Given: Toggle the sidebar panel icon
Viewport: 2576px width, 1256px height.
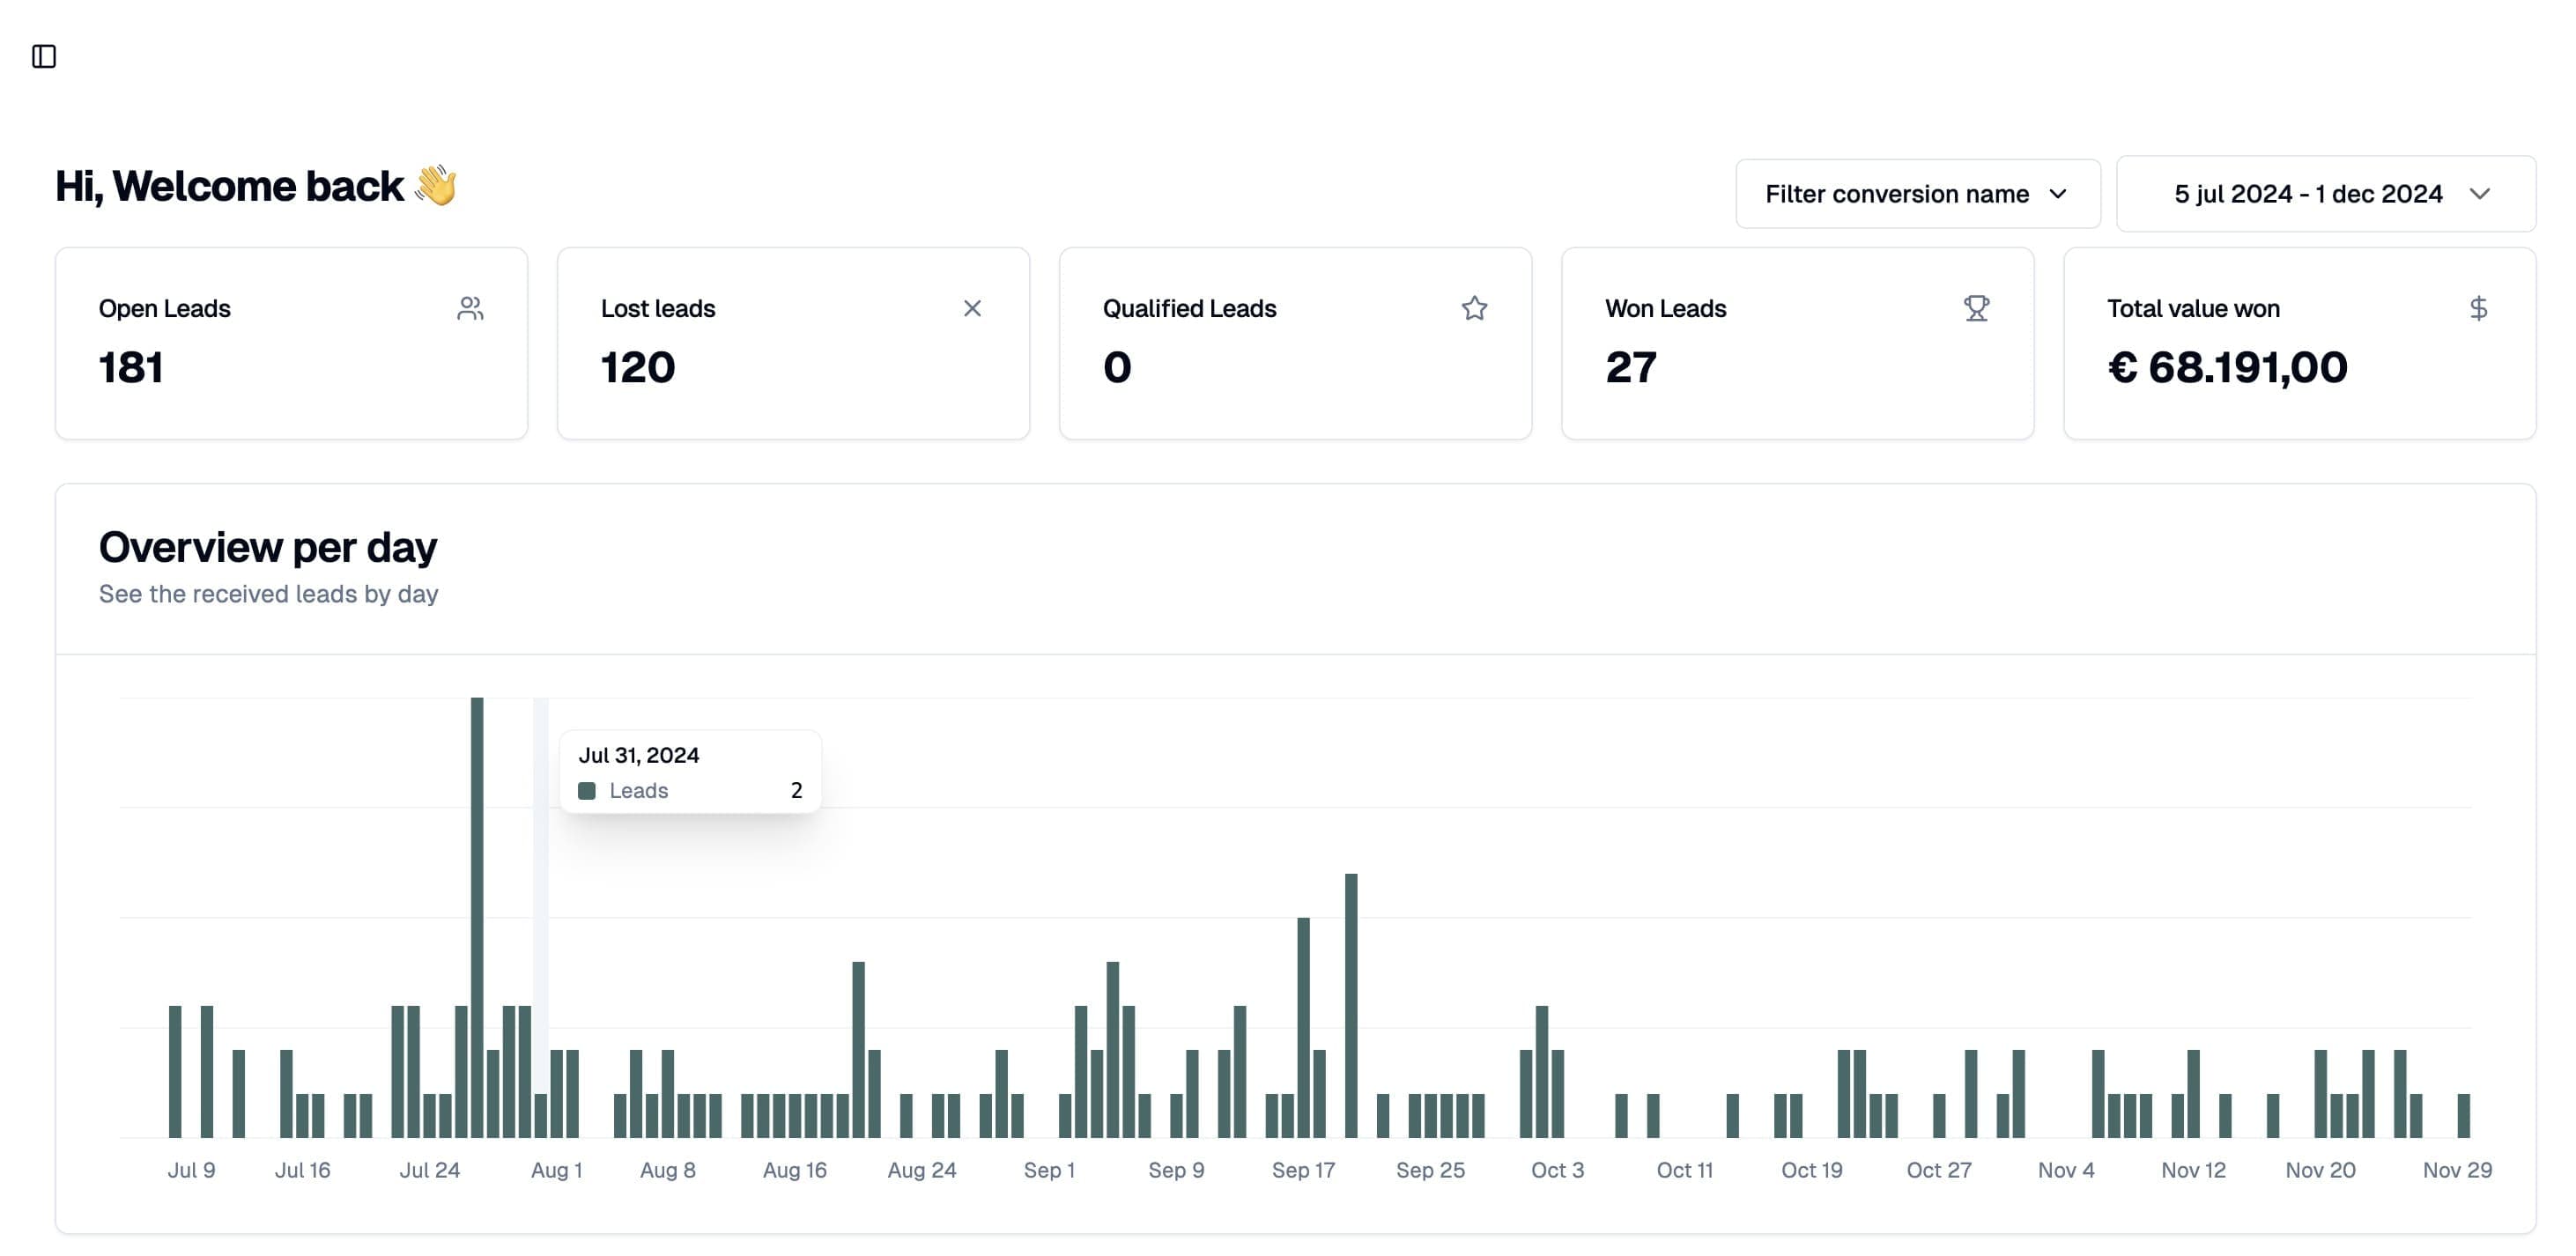Looking at the screenshot, I should click(44, 56).
